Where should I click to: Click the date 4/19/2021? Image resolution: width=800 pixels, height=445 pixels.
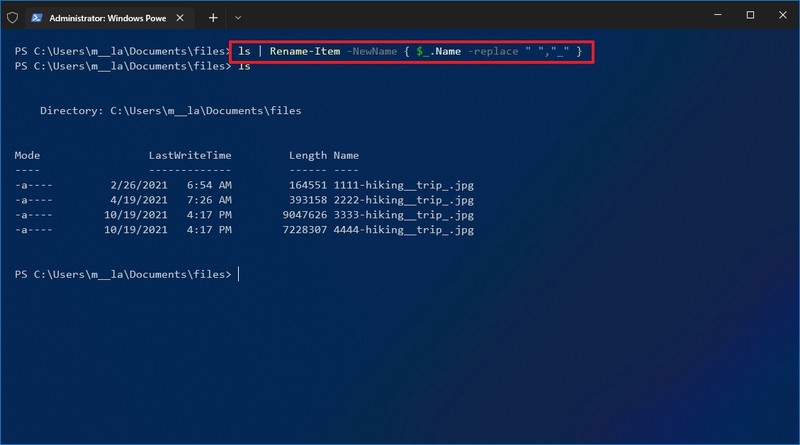pos(139,200)
